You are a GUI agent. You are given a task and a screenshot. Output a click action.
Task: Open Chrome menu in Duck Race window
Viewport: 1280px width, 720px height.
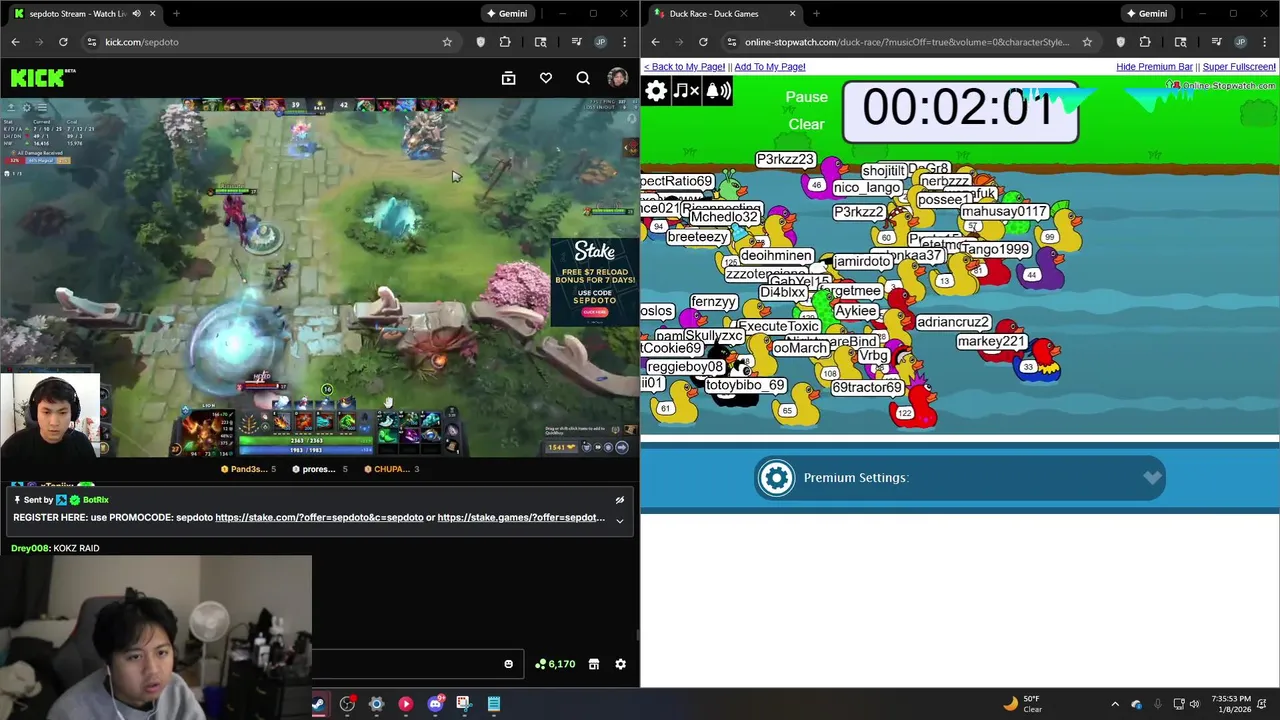[1265, 42]
